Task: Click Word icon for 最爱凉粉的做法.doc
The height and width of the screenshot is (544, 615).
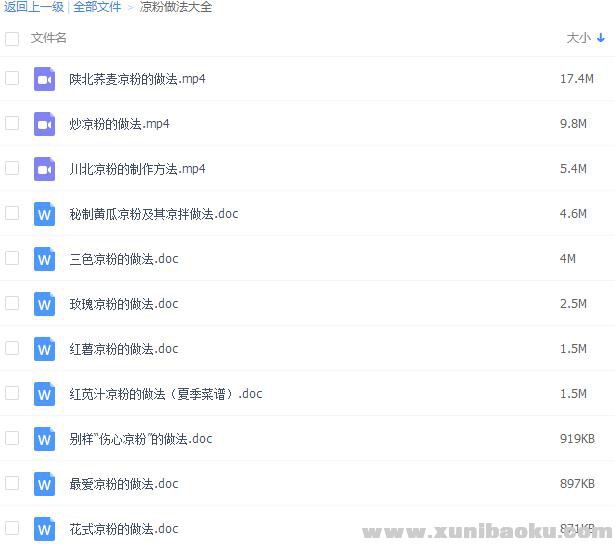Action: (44, 484)
